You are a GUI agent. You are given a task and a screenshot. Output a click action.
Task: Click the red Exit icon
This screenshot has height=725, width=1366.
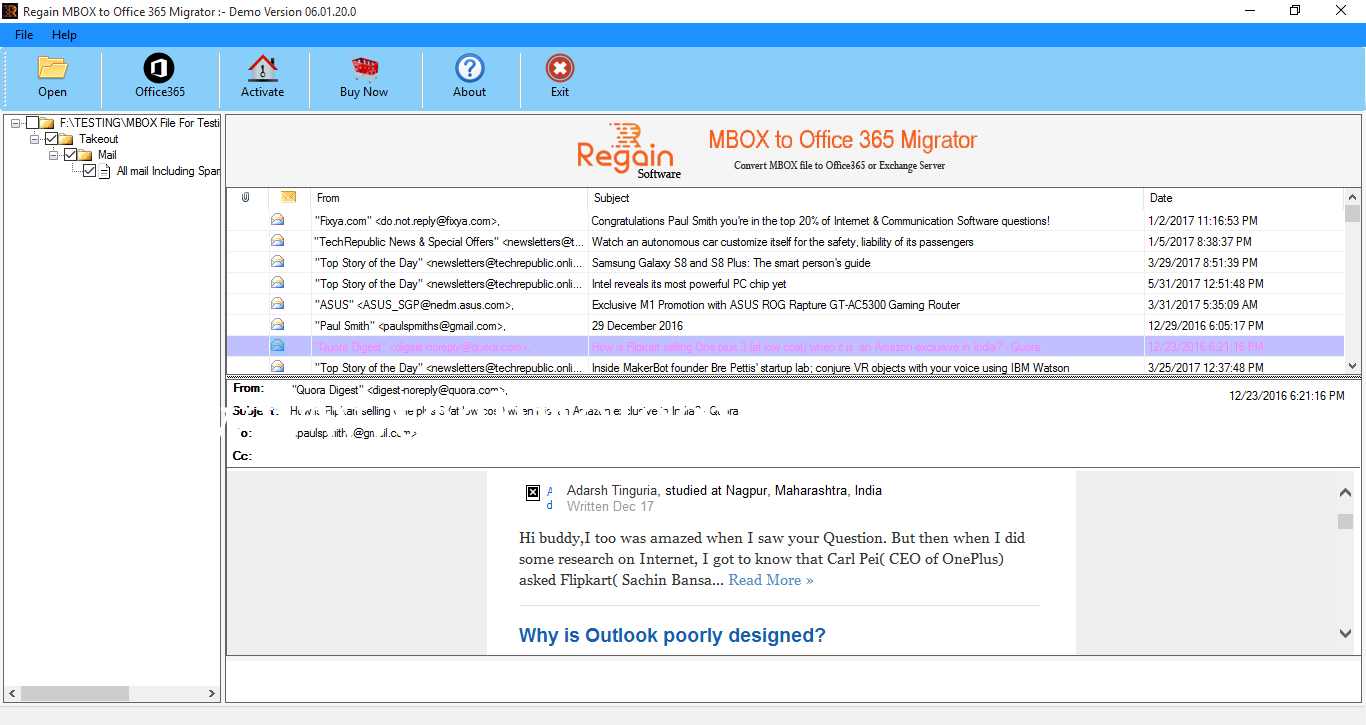560,68
